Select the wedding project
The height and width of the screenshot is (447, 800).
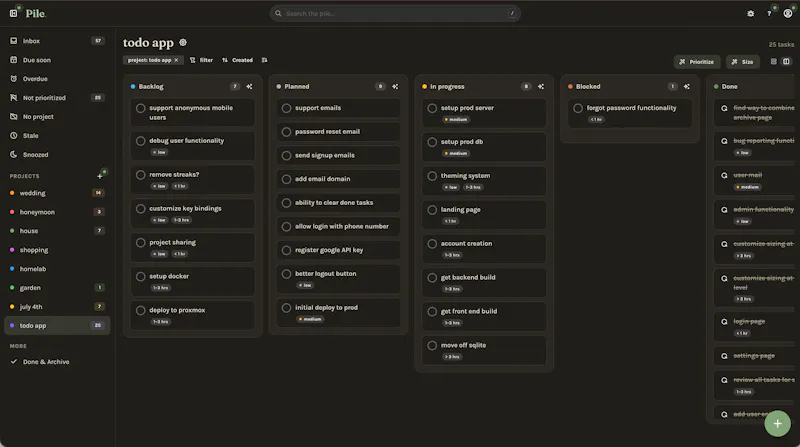click(x=57, y=193)
